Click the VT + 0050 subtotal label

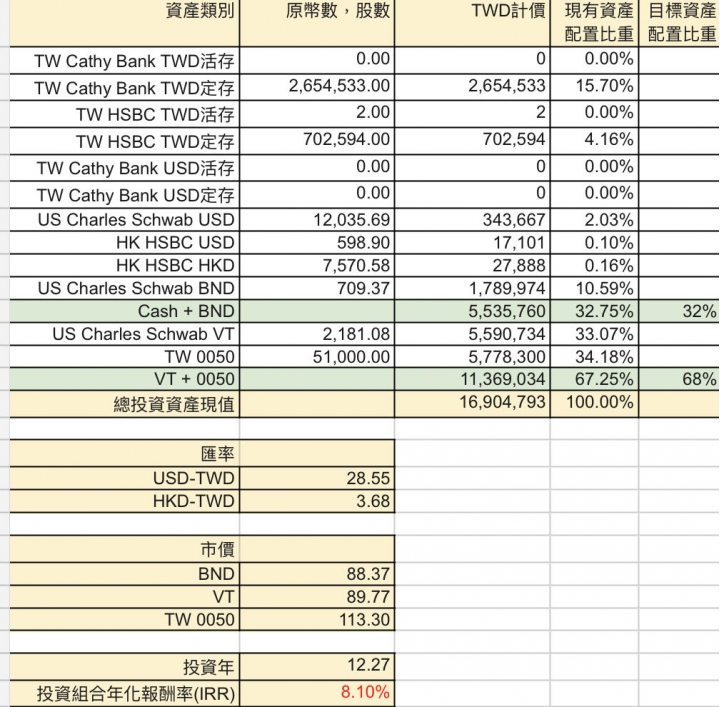tap(195, 379)
